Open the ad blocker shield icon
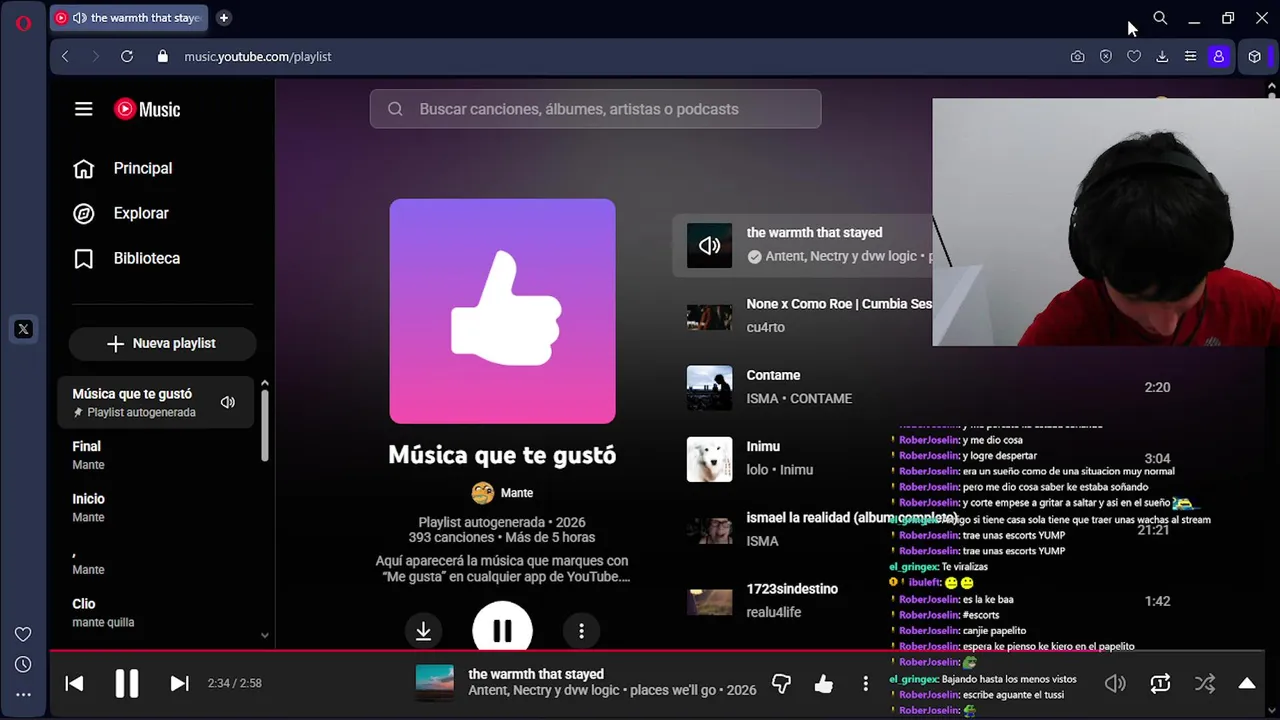 coord(1106,57)
